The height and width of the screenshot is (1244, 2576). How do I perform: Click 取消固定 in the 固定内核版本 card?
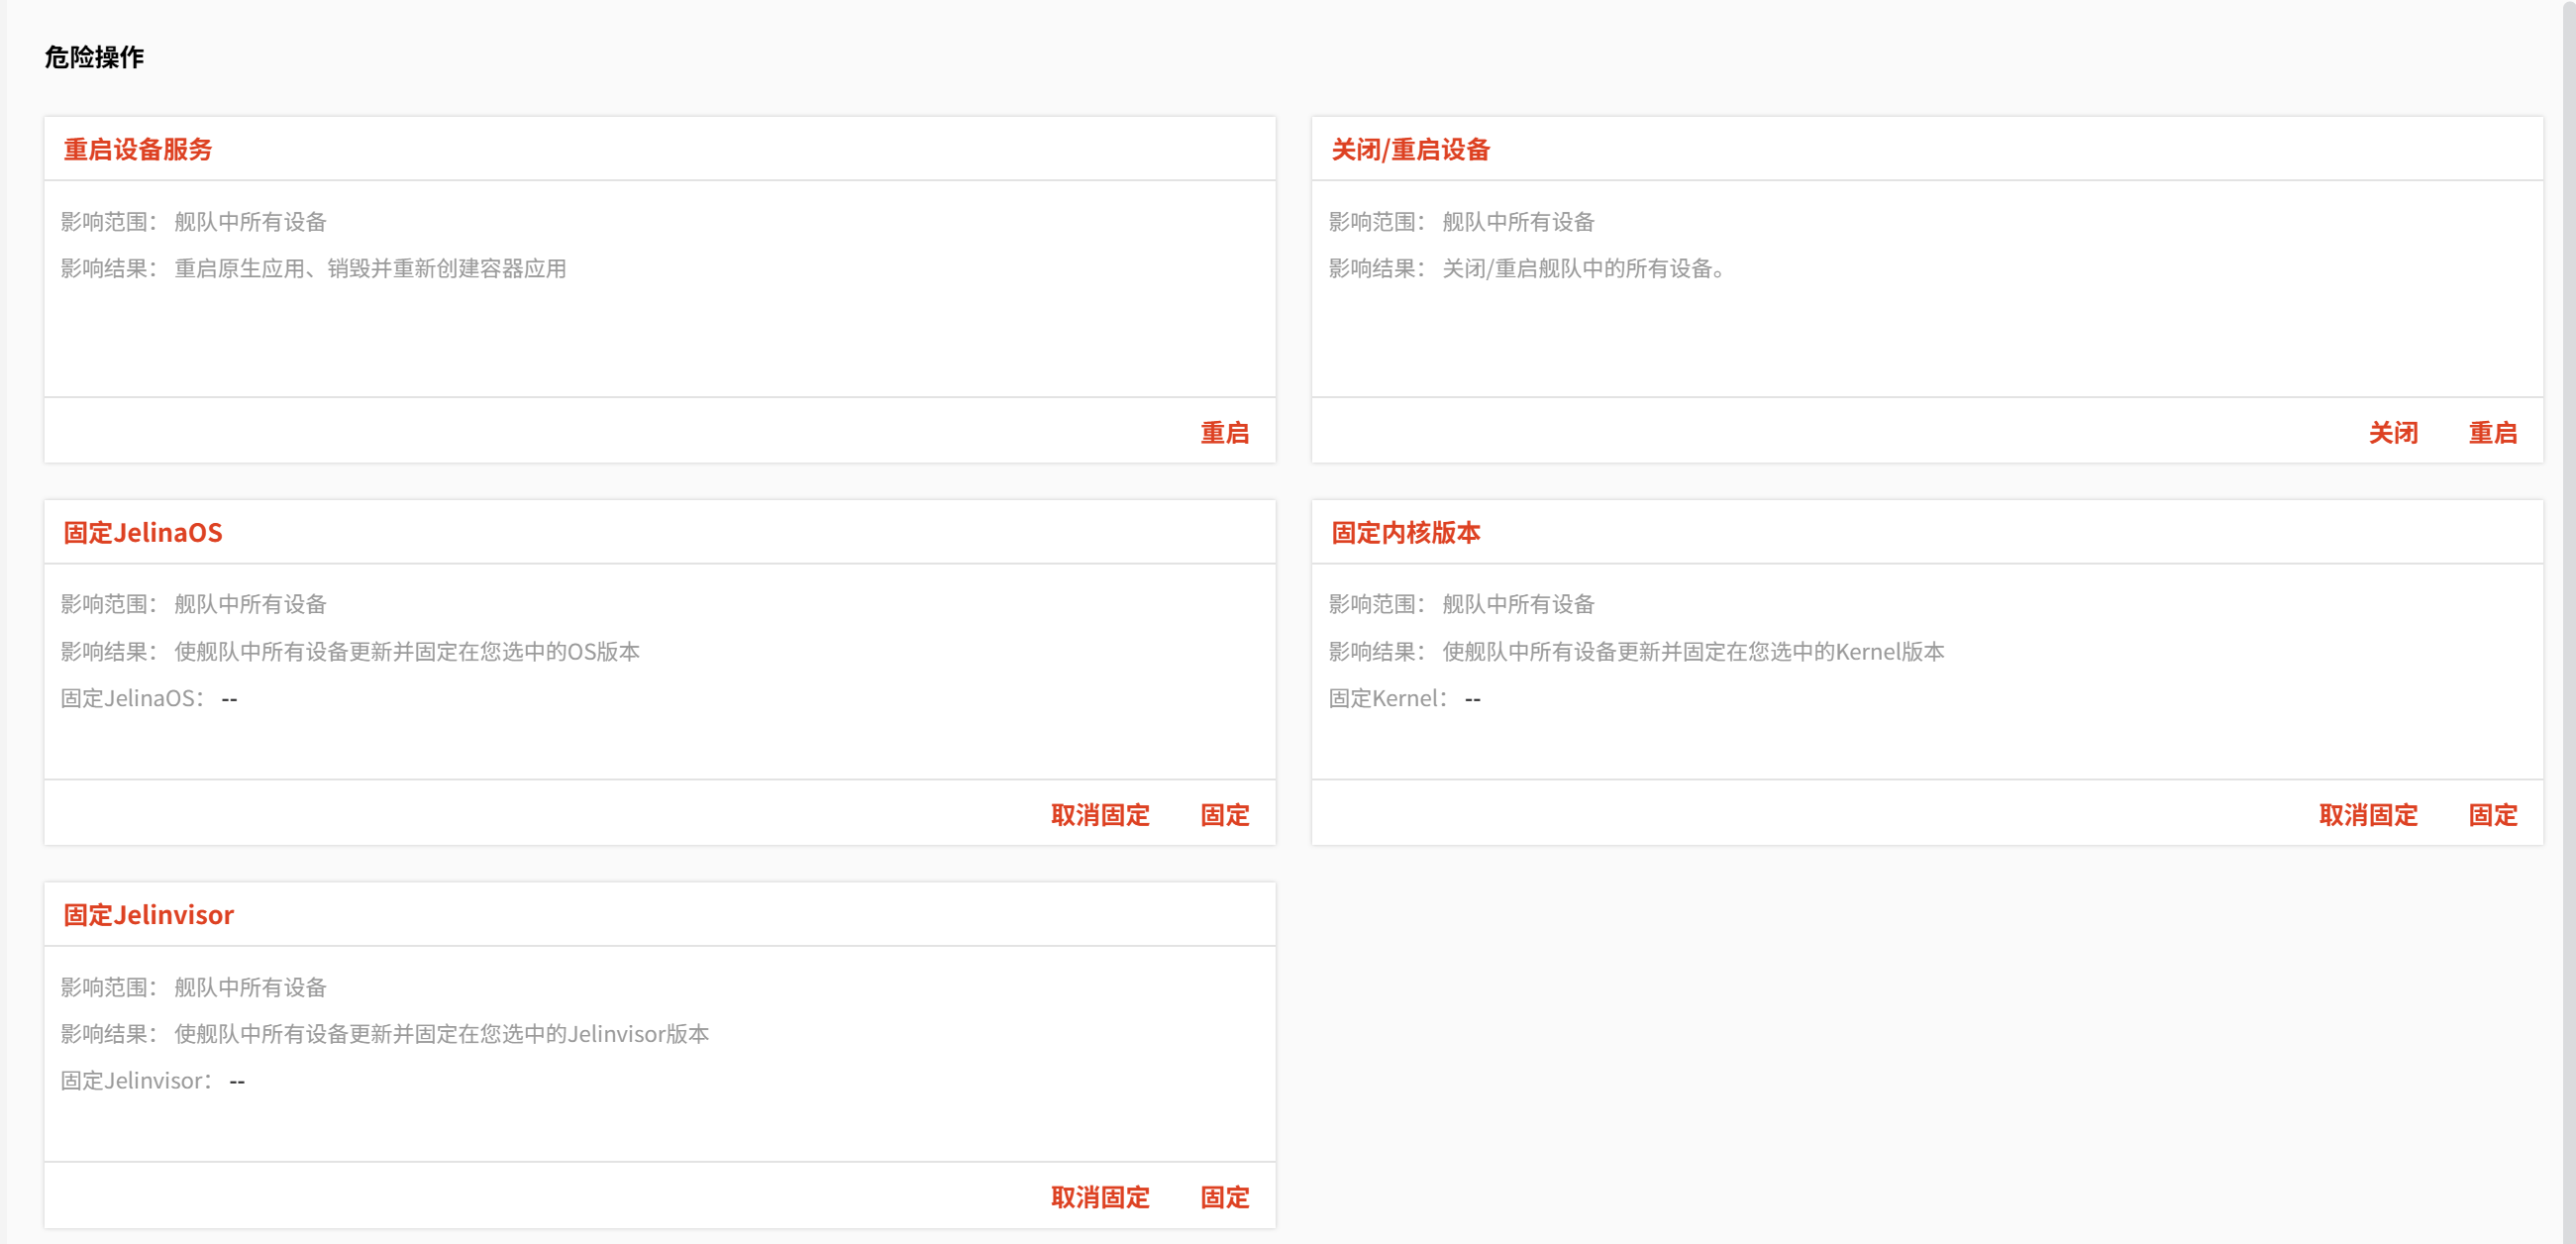pyautogui.click(x=2367, y=814)
